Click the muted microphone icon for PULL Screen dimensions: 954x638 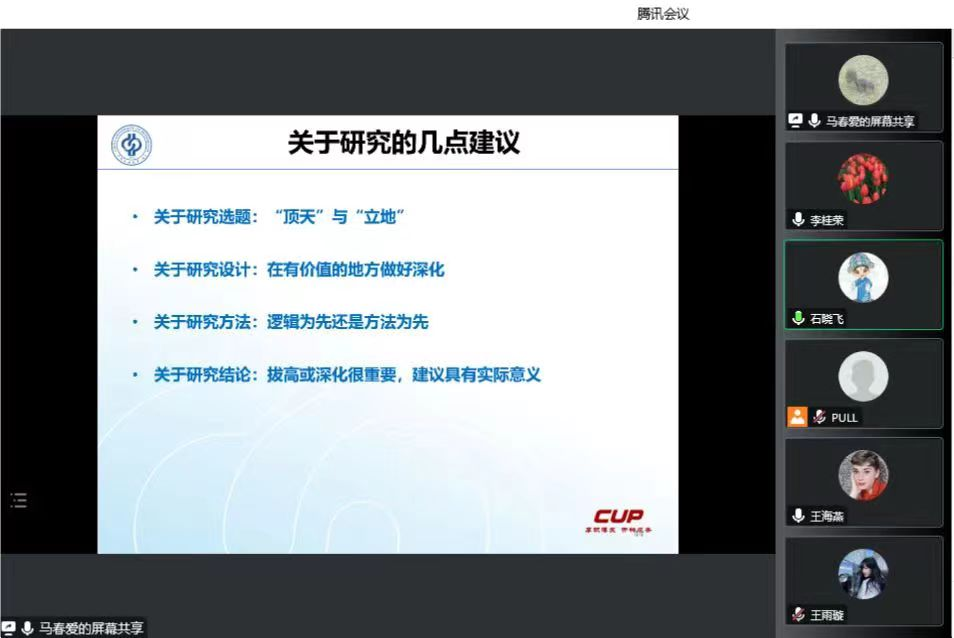coord(819,417)
